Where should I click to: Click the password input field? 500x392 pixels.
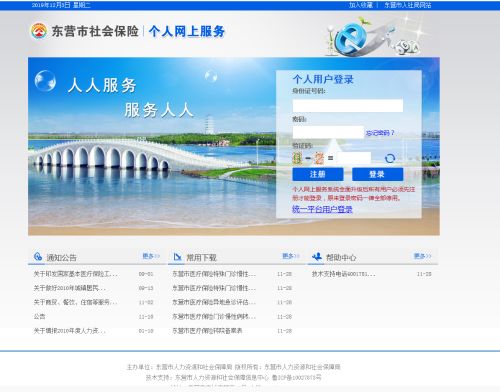328,132
